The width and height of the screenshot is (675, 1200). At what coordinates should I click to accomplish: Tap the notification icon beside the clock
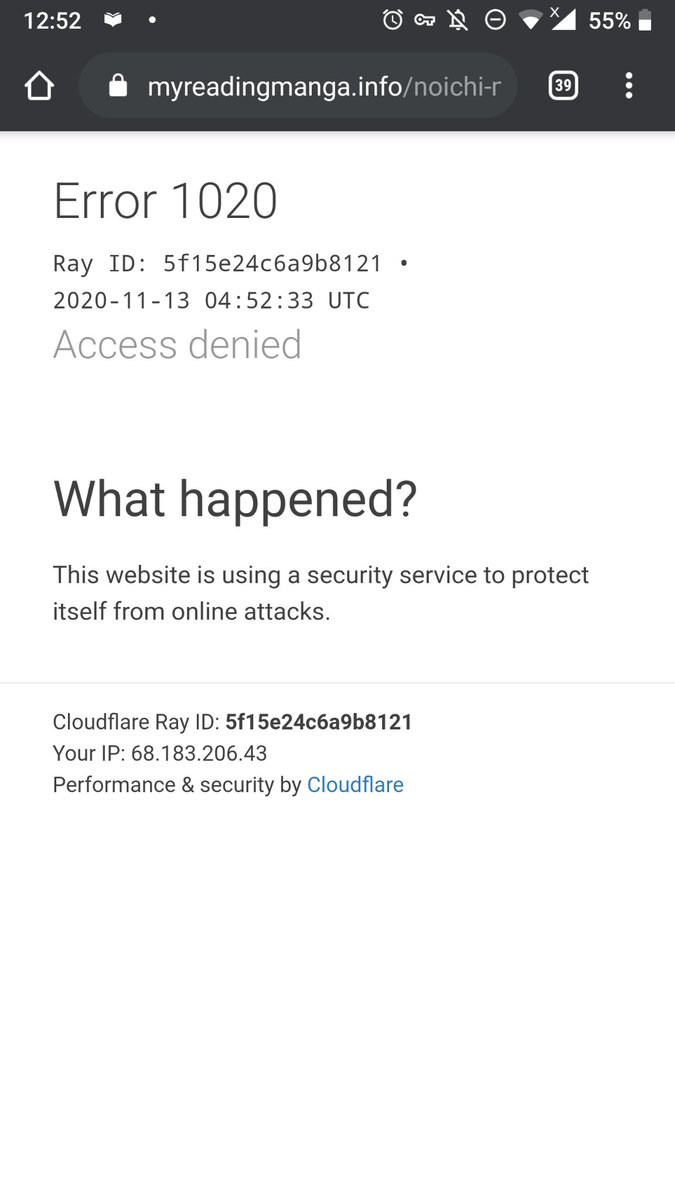[x=113, y=20]
